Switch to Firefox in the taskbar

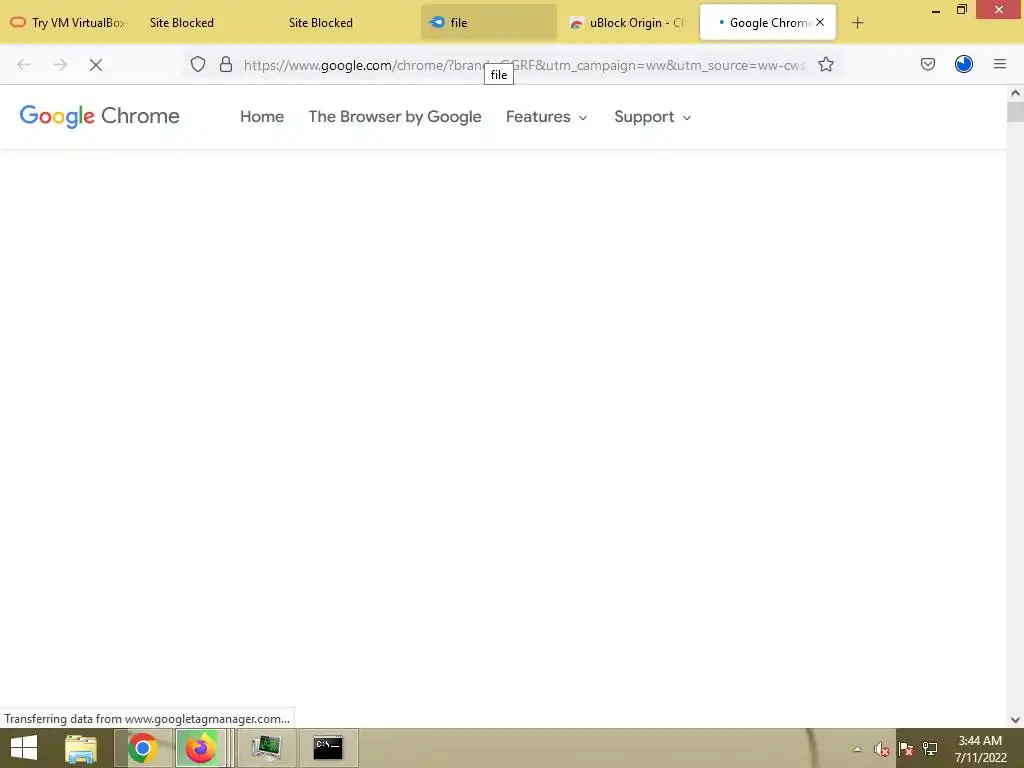(200, 748)
